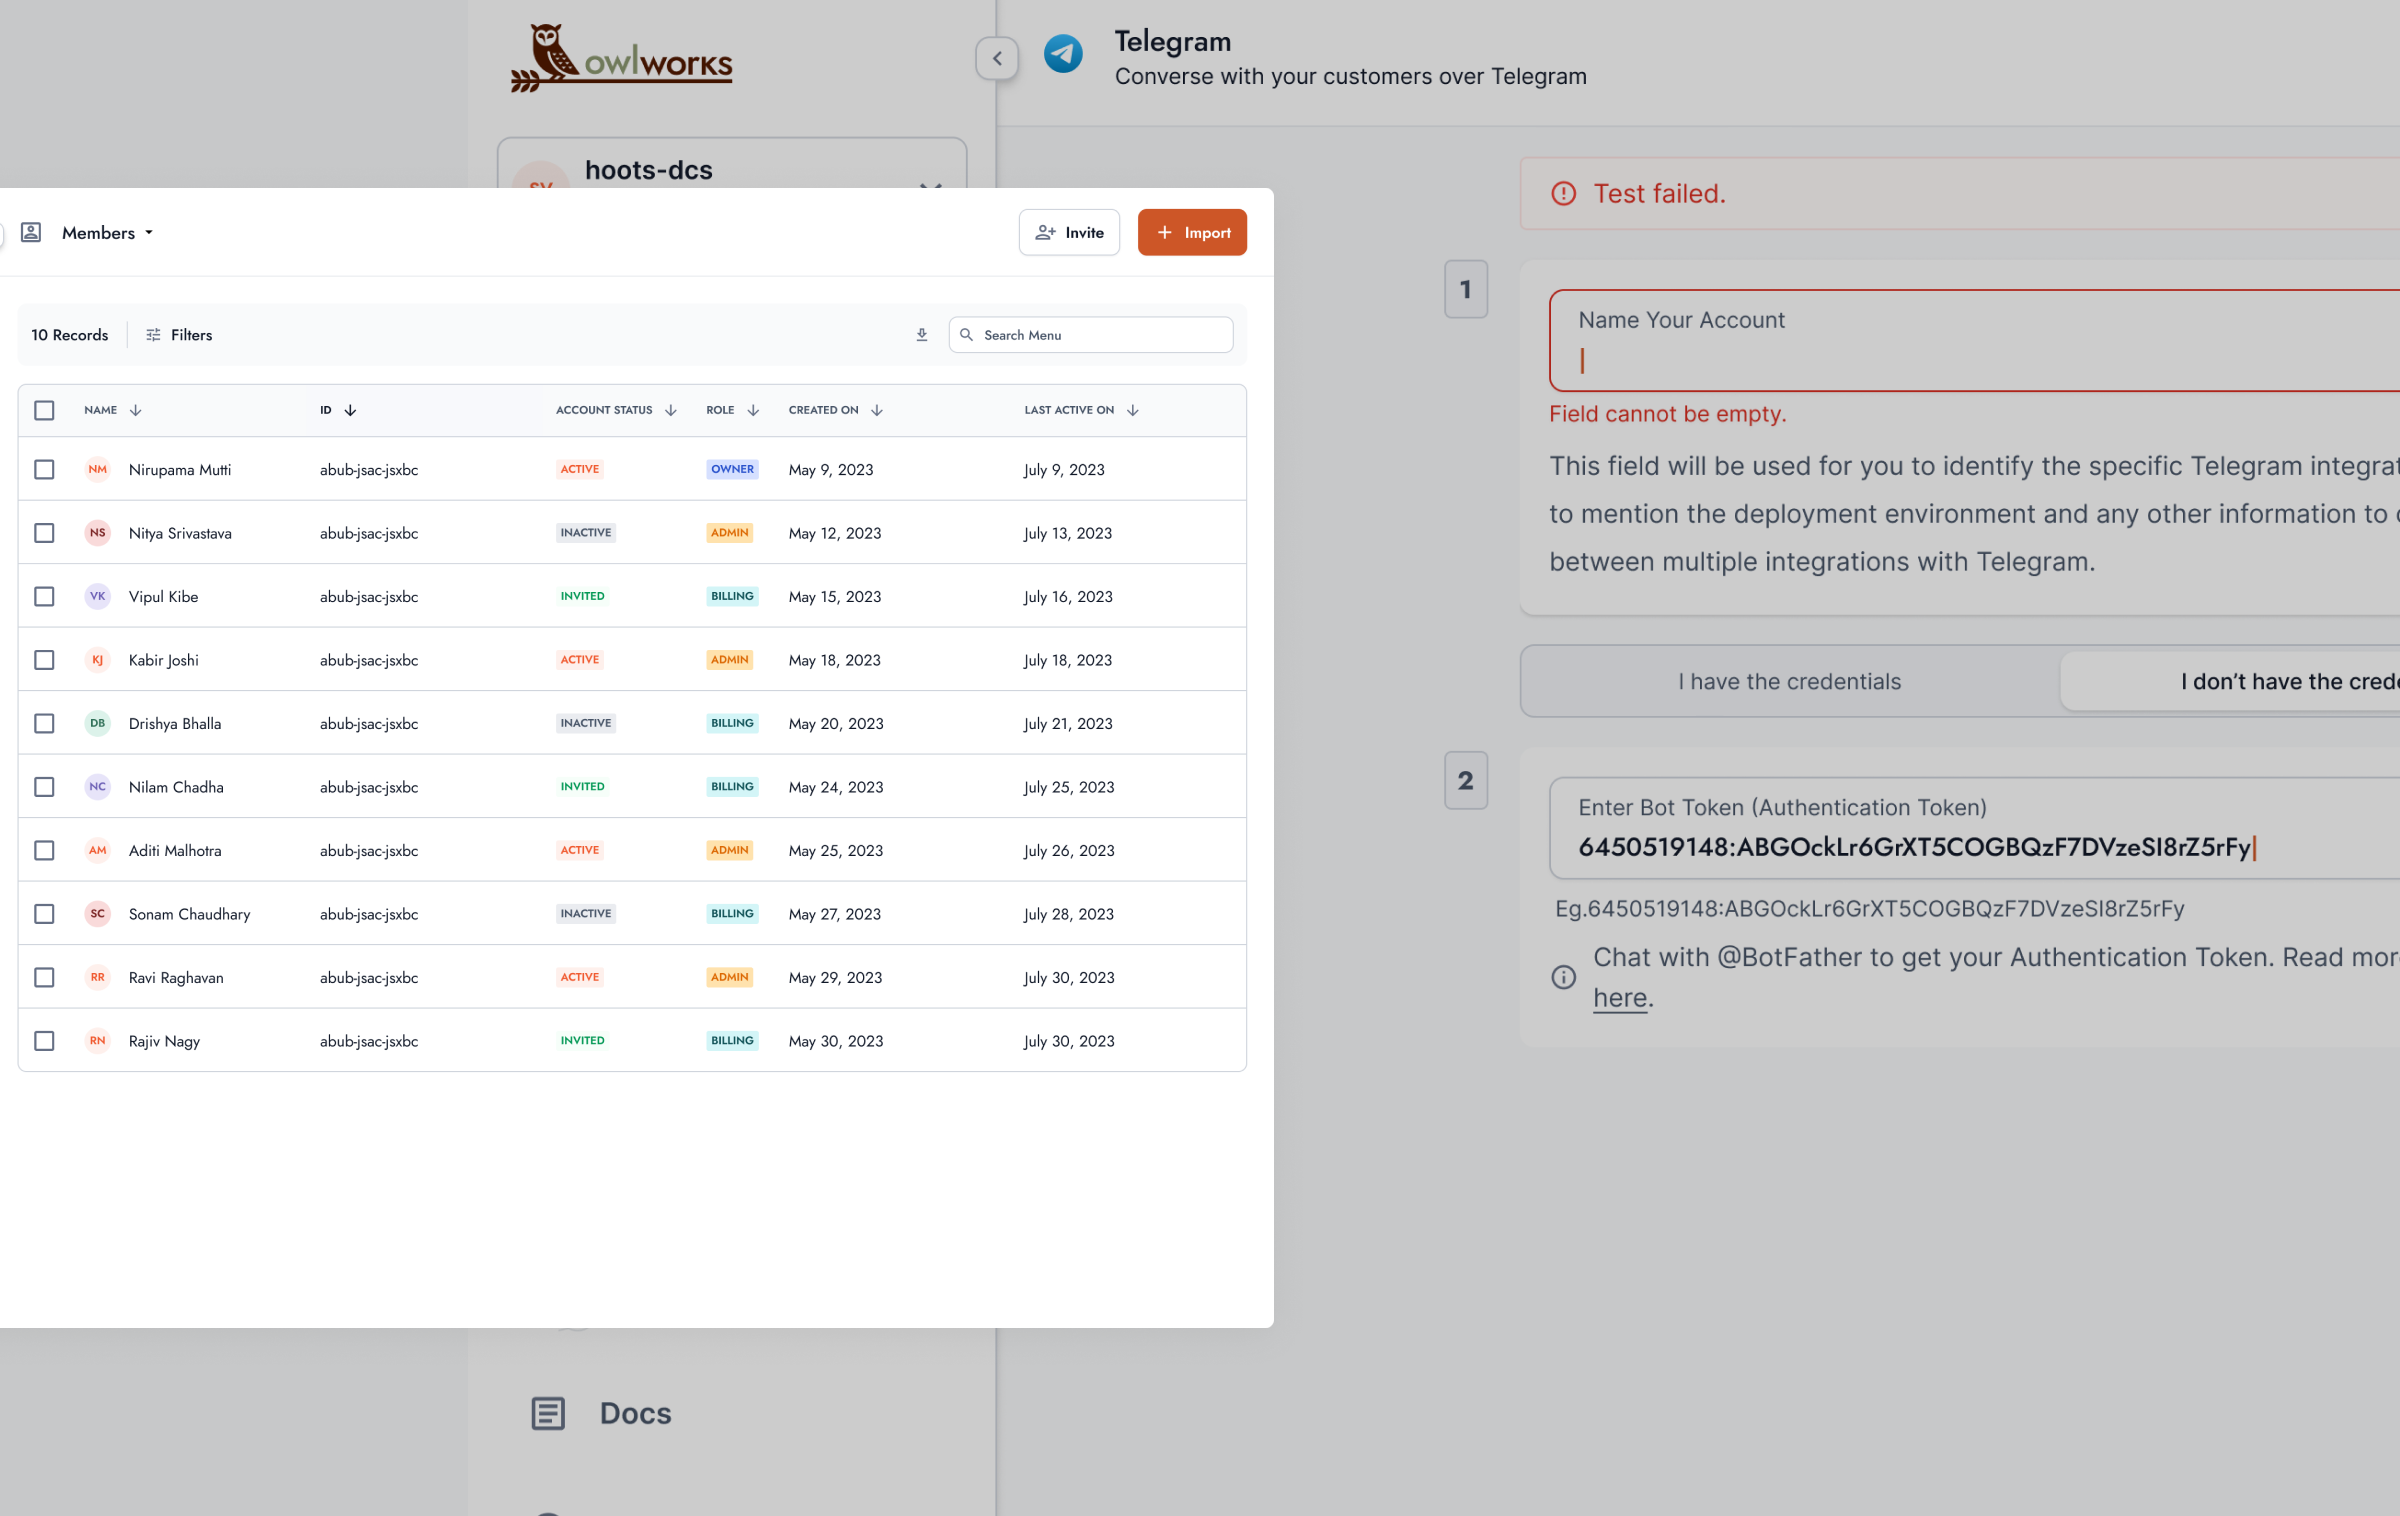This screenshot has height=1516, width=2400.
Task: Check the box for Vipul Kibe
Action: pyautogui.click(x=44, y=596)
